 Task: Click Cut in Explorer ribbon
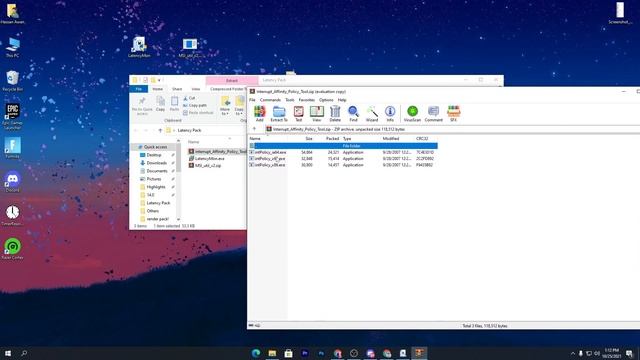pyautogui.click(x=189, y=98)
